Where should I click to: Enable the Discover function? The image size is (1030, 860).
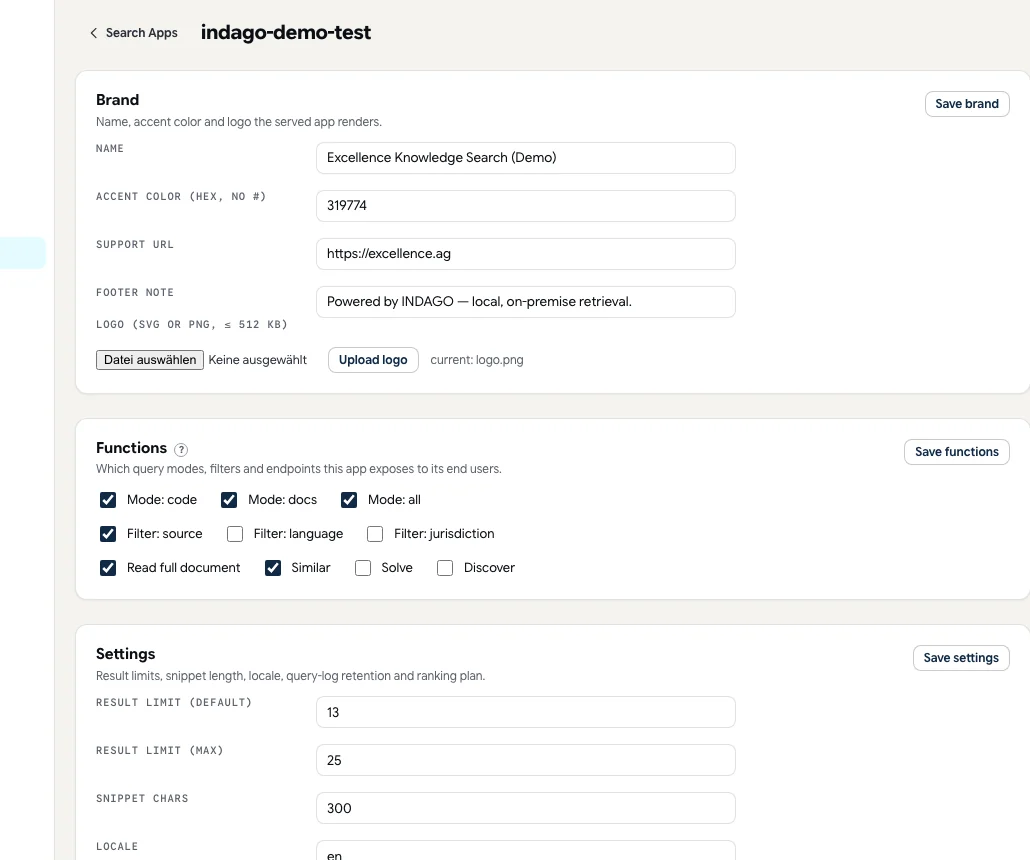[445, 568]
